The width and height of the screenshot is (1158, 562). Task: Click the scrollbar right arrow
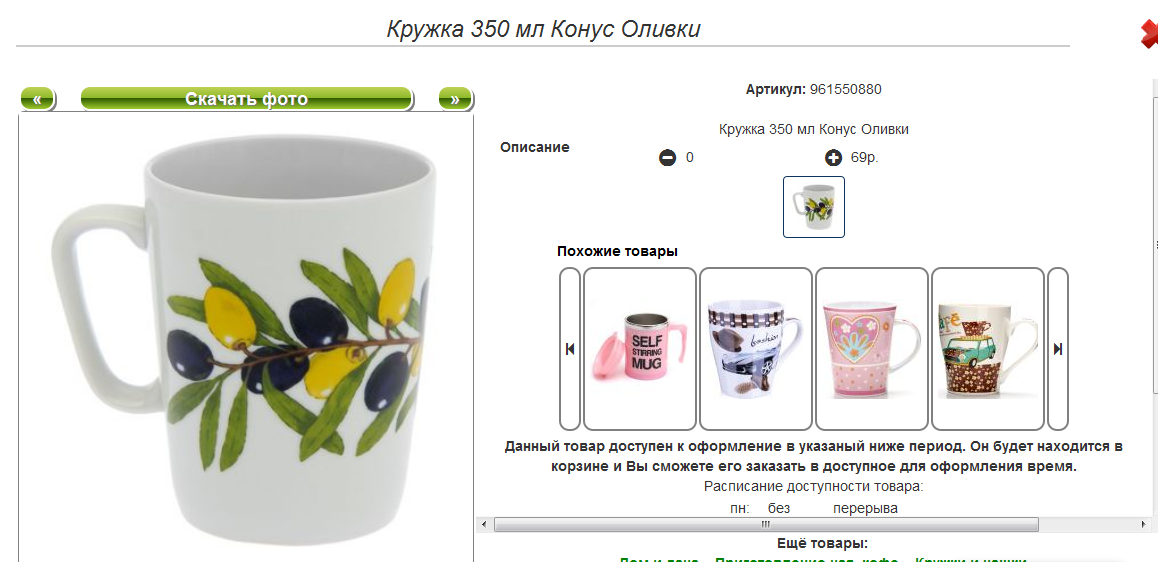click(x=1145, y=524)
